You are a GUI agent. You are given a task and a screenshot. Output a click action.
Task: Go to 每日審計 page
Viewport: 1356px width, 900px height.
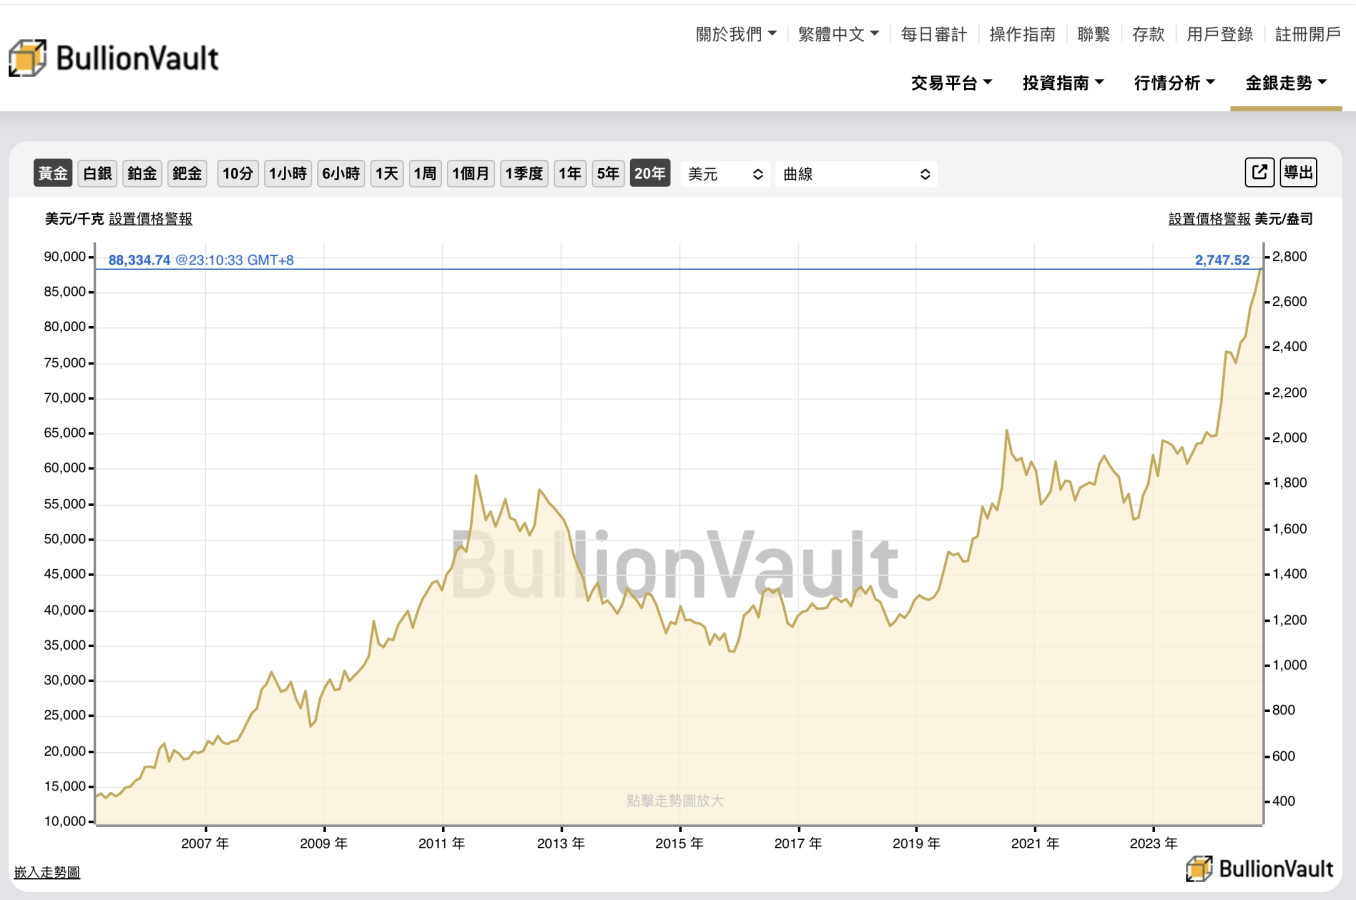pos(934,34)
